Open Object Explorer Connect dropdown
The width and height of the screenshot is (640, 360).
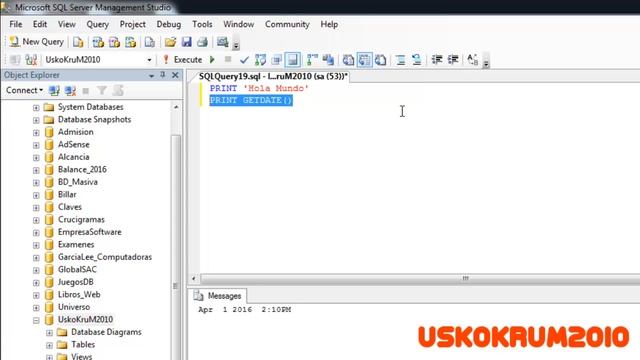pyautogui.click(x=24, y=90)
